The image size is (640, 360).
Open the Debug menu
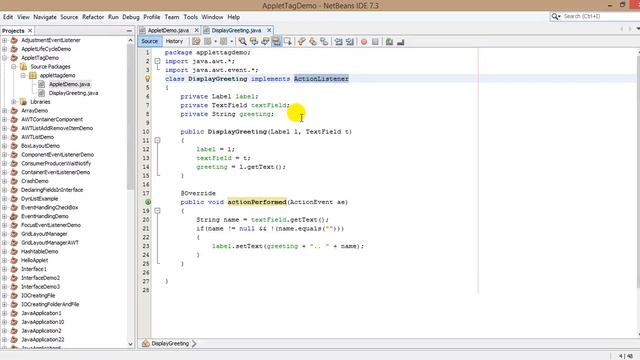(x=131, y=17)
